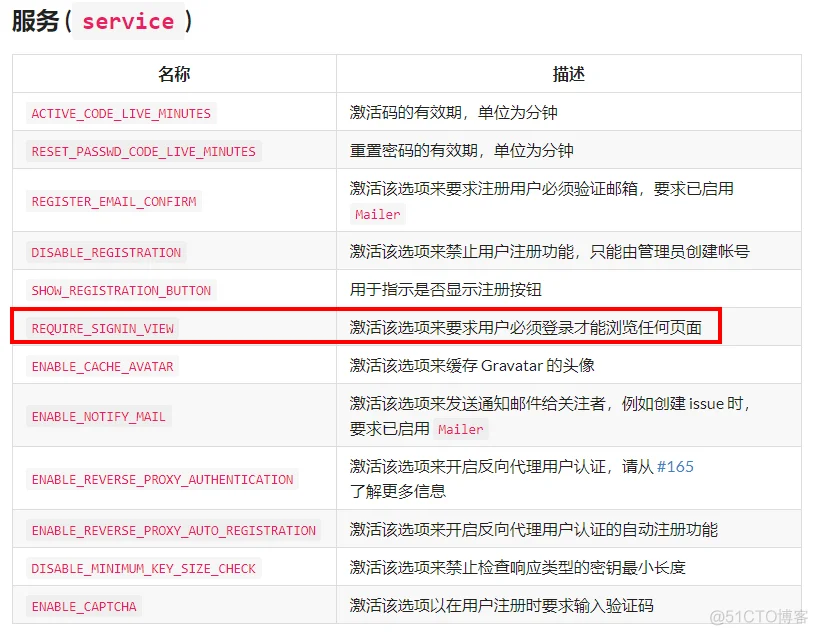The height and width of the screenshot is (635, 818).
Task: Click Mailer code in REGISTER_EMAIL_CONFIRM row
Action: 378,214
